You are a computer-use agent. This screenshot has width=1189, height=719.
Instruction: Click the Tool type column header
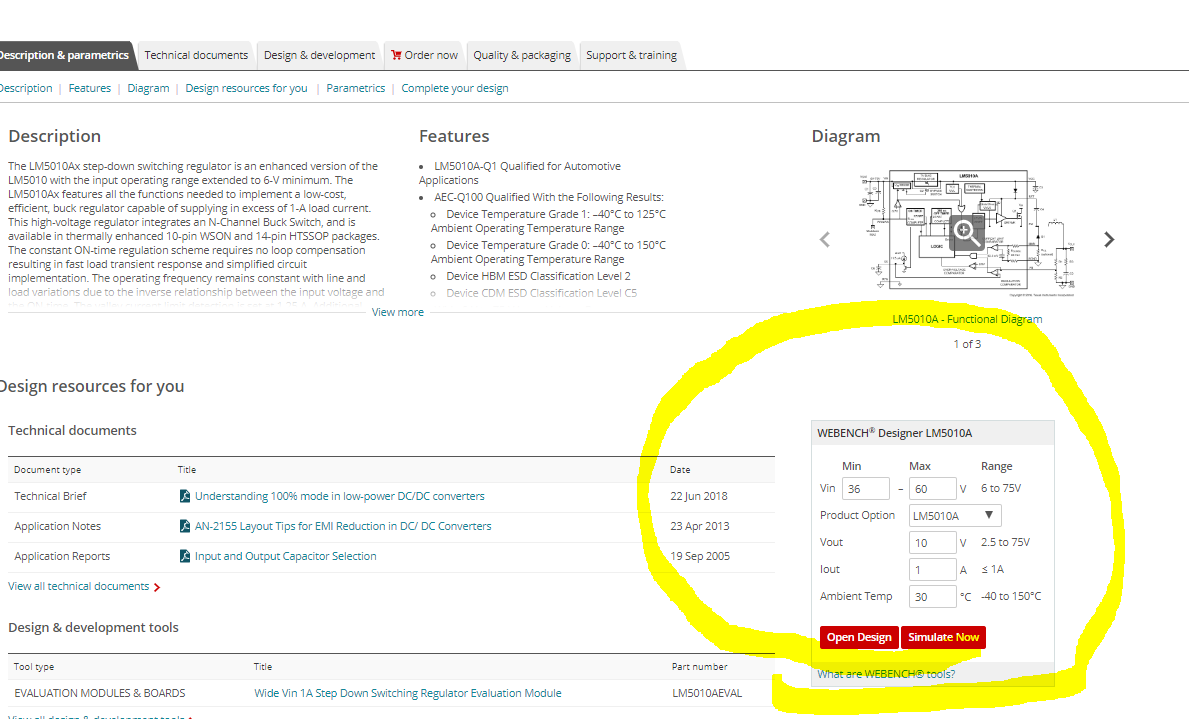(33, 667)
